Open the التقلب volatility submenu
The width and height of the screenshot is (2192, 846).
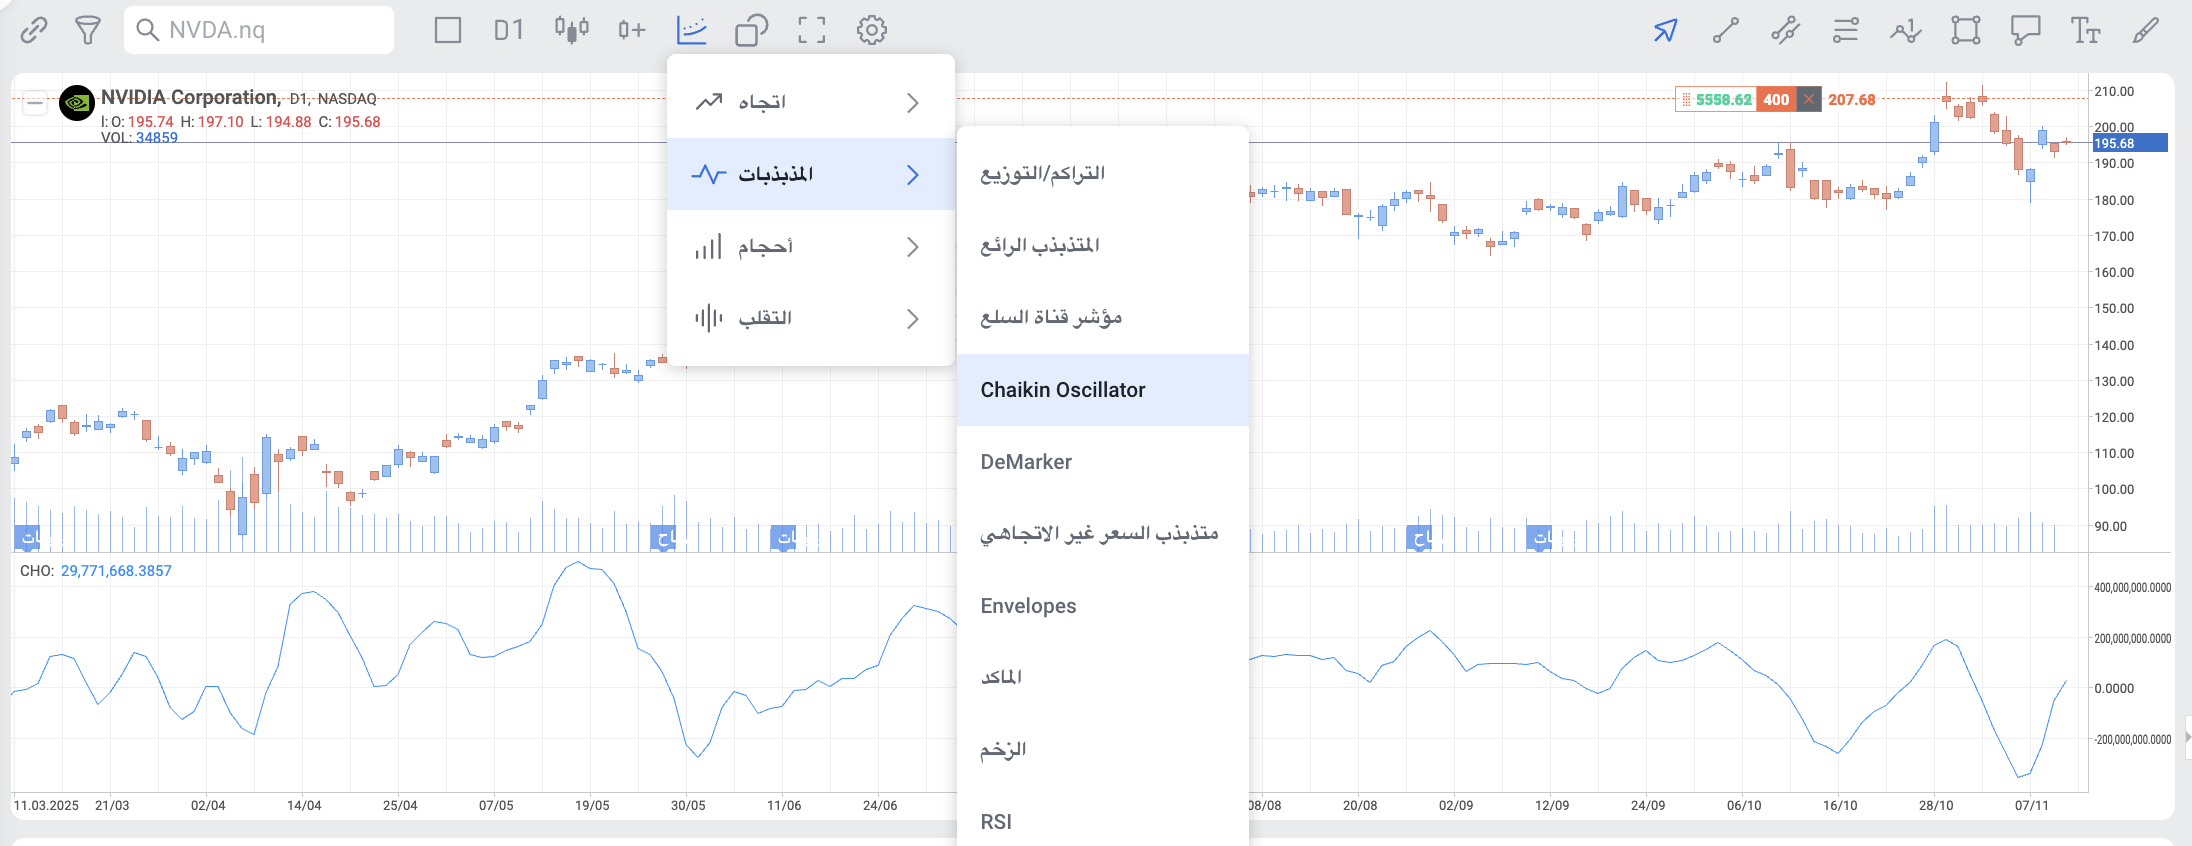(811, 318)
